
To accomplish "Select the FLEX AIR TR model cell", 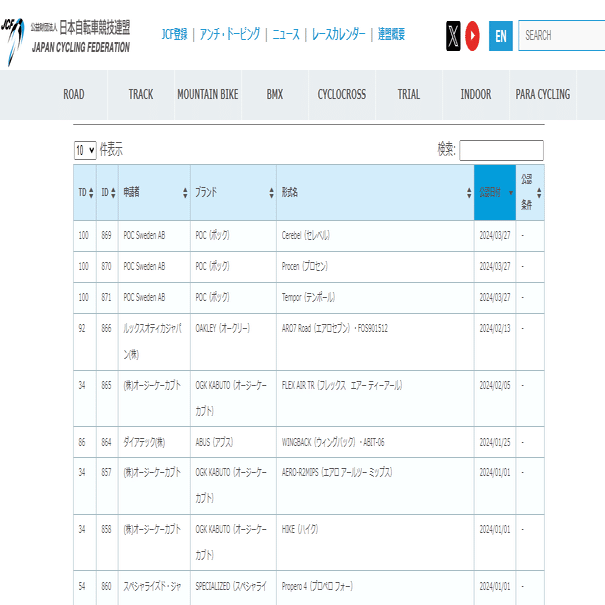I will [x=375, y=399].
